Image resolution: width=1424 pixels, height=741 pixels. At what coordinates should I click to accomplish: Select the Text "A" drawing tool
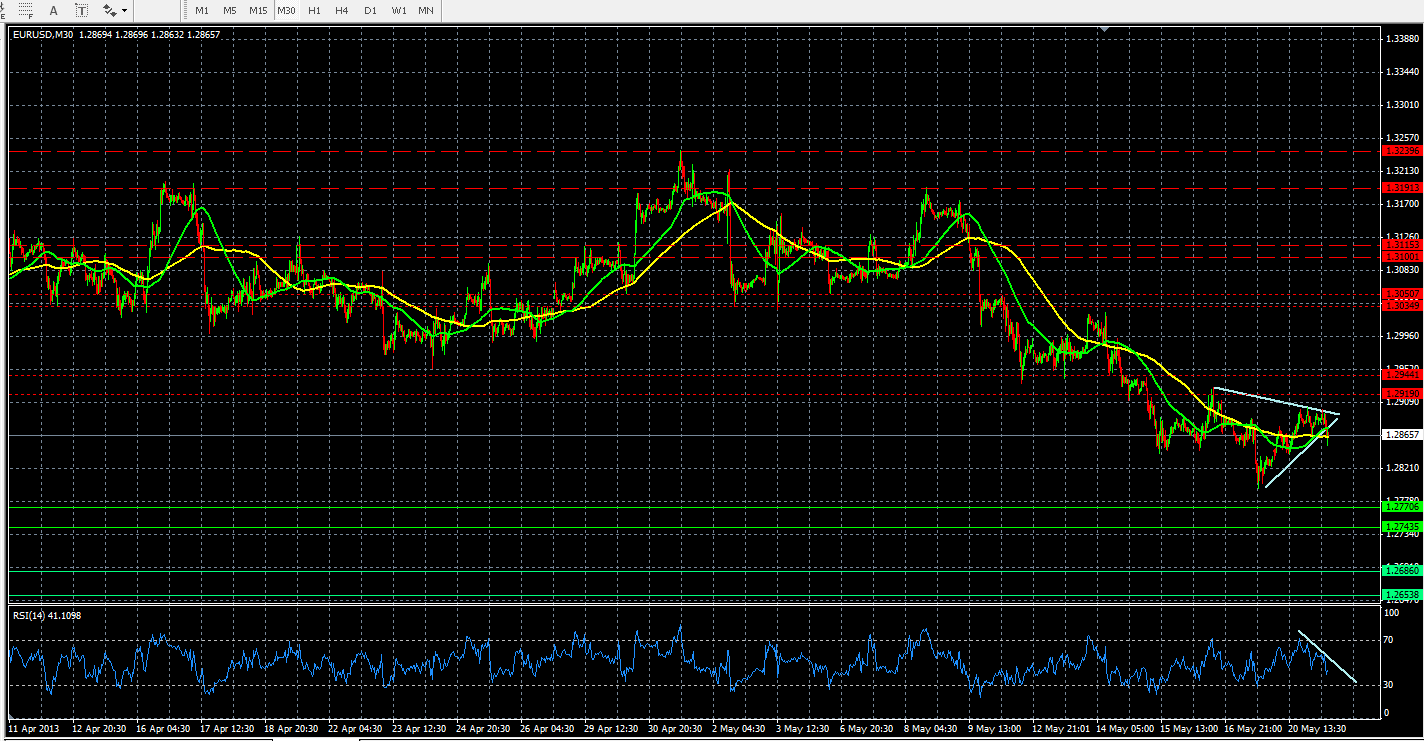pyautogui.click(x=54, y=10)
